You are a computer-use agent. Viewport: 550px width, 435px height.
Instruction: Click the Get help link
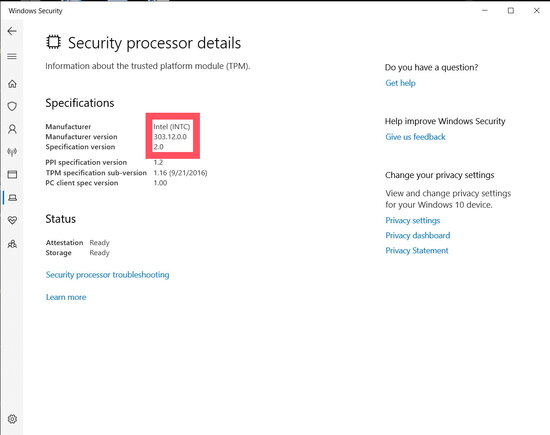[x=400, y=83]
